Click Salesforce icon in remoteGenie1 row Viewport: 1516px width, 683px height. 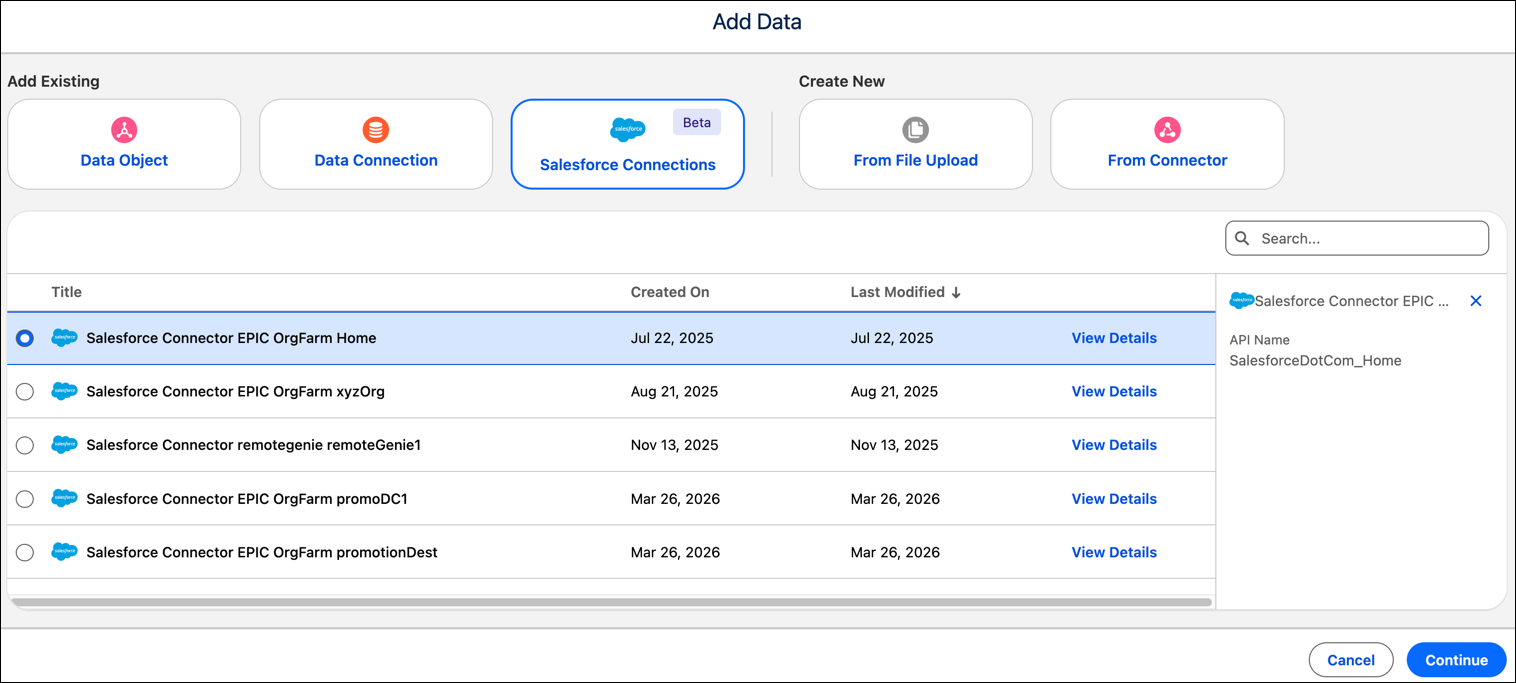tap(64, 445)
